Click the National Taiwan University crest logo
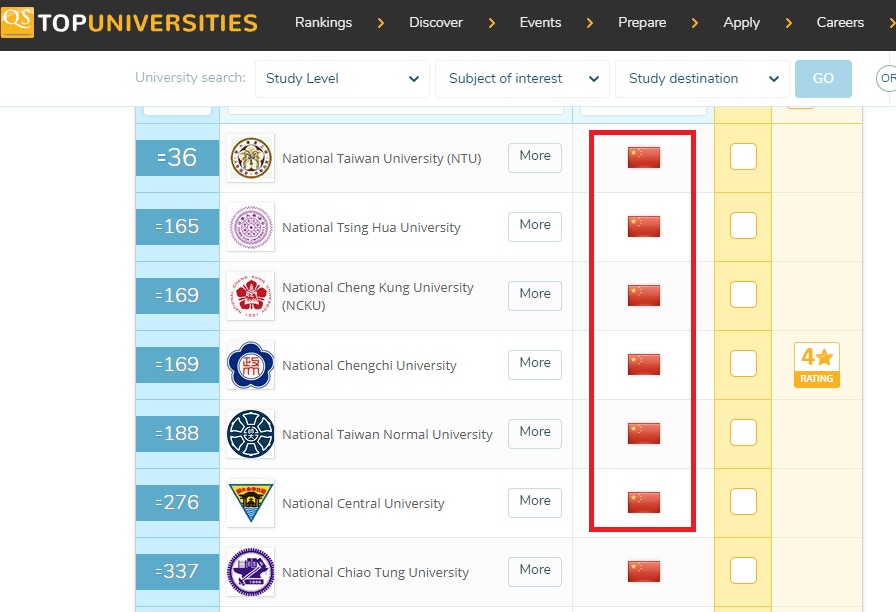The height and width of the screenshot is (612, 896). click(249, 157)
